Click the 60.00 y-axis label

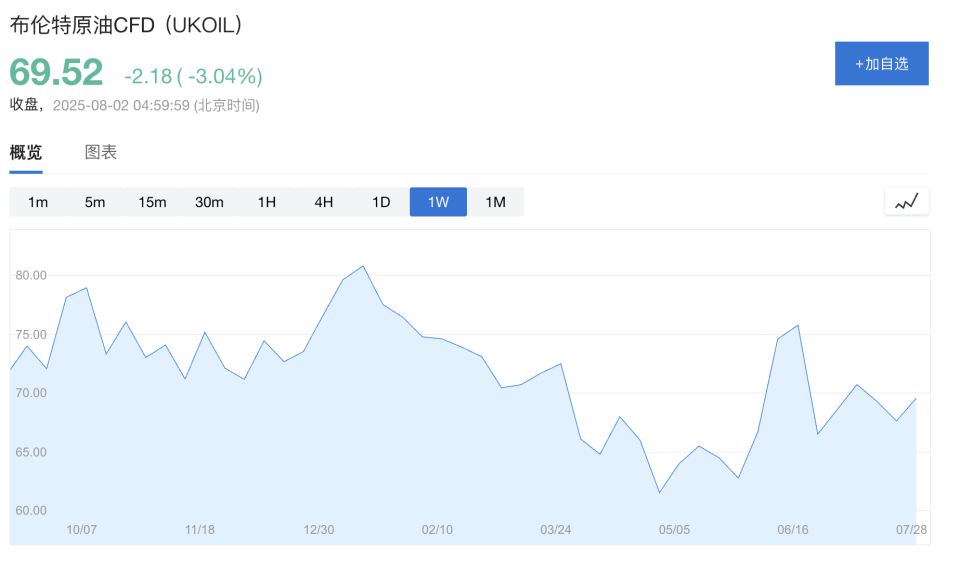pyautogui.click(x=31, y=510)
